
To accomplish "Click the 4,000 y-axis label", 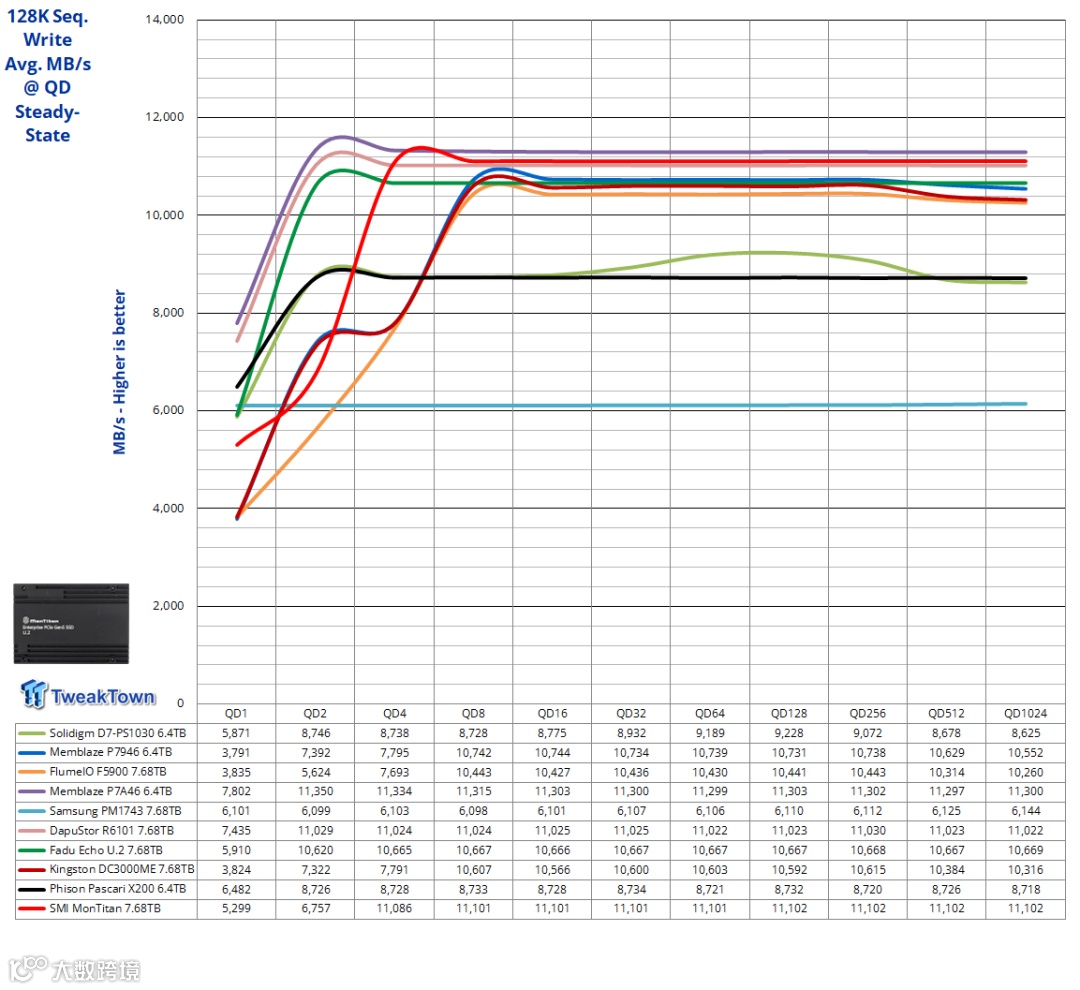I will [x=168, y=508].
